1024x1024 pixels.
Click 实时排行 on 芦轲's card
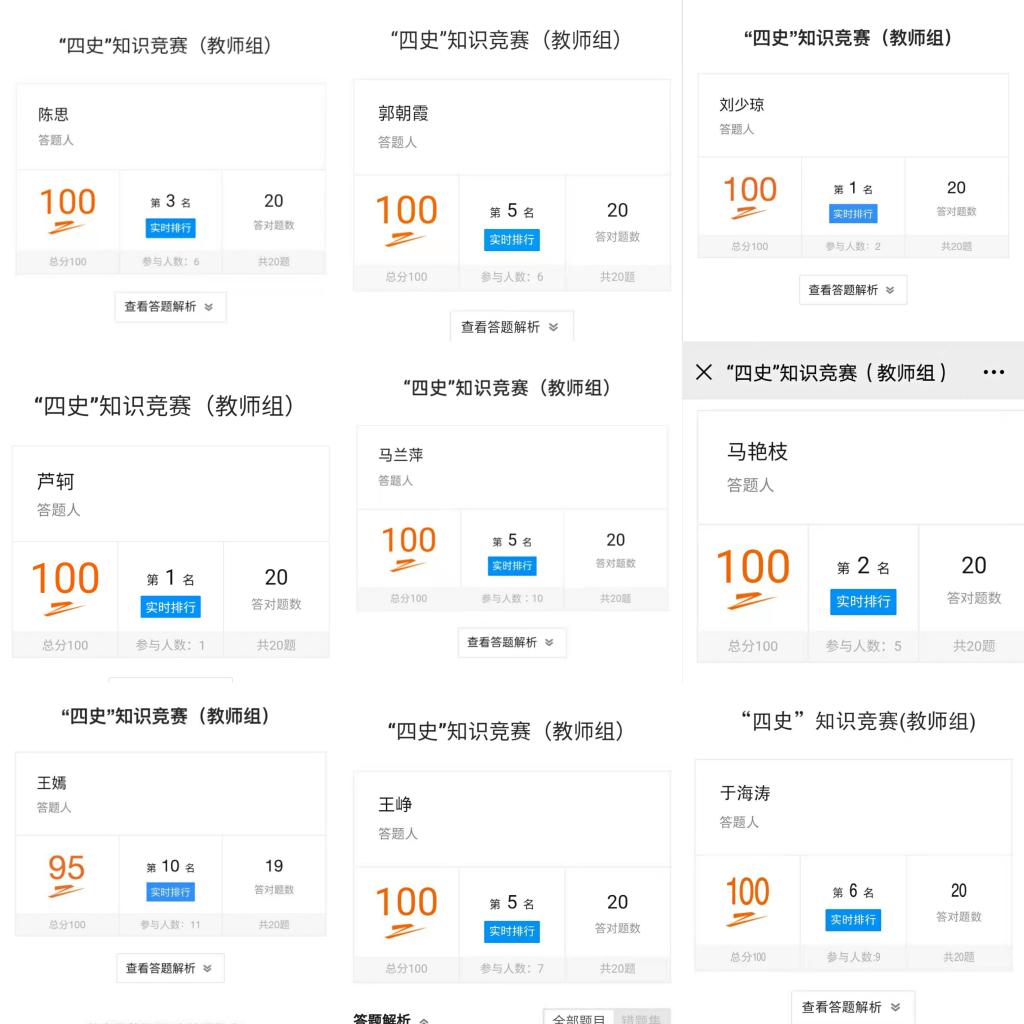click(x=170, y=607)
